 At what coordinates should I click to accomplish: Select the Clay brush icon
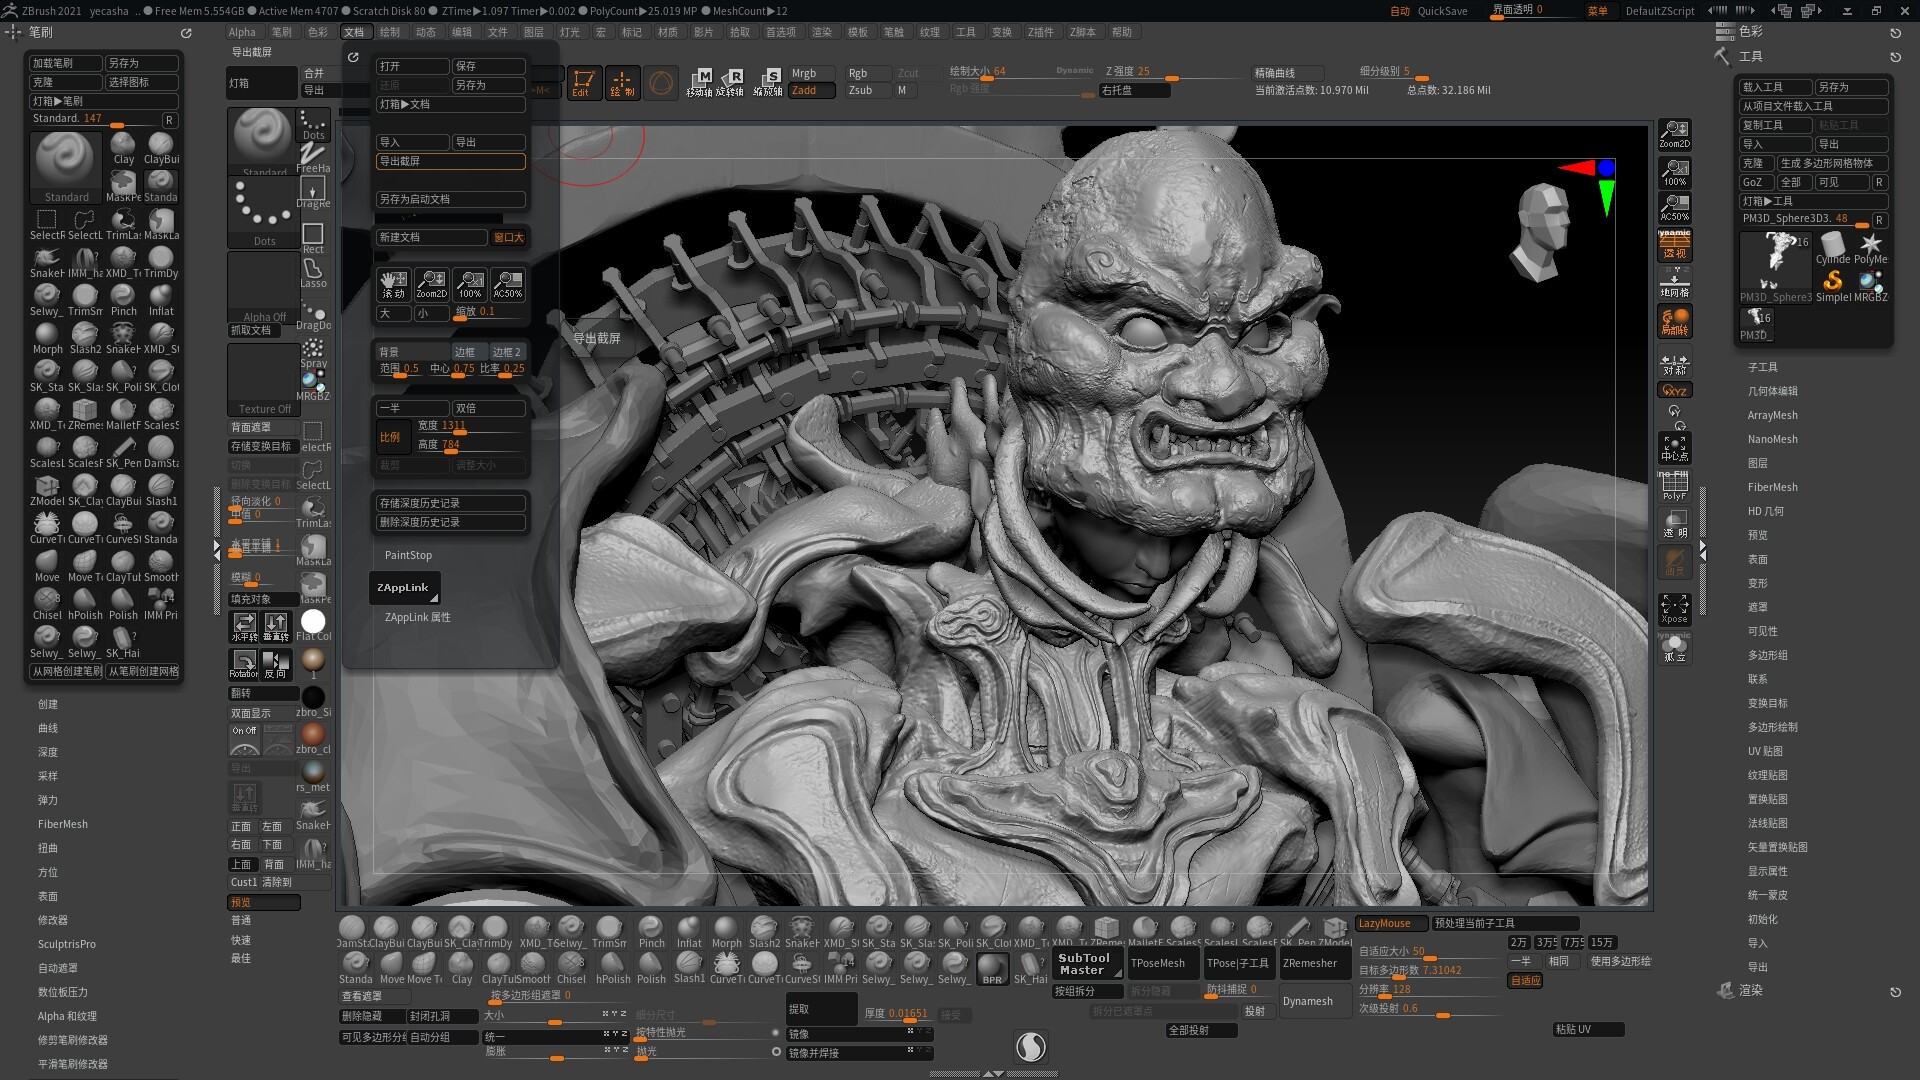pos(123,147)
